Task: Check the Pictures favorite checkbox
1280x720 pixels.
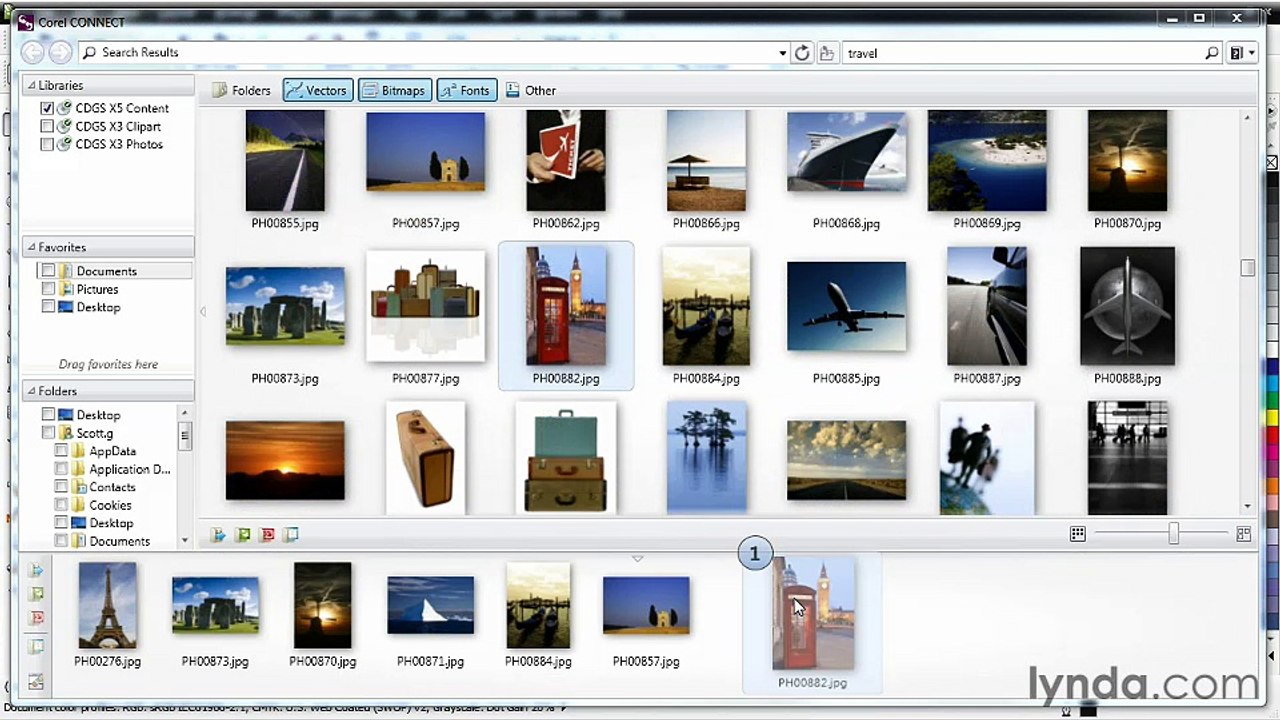Action: point(48,289)
